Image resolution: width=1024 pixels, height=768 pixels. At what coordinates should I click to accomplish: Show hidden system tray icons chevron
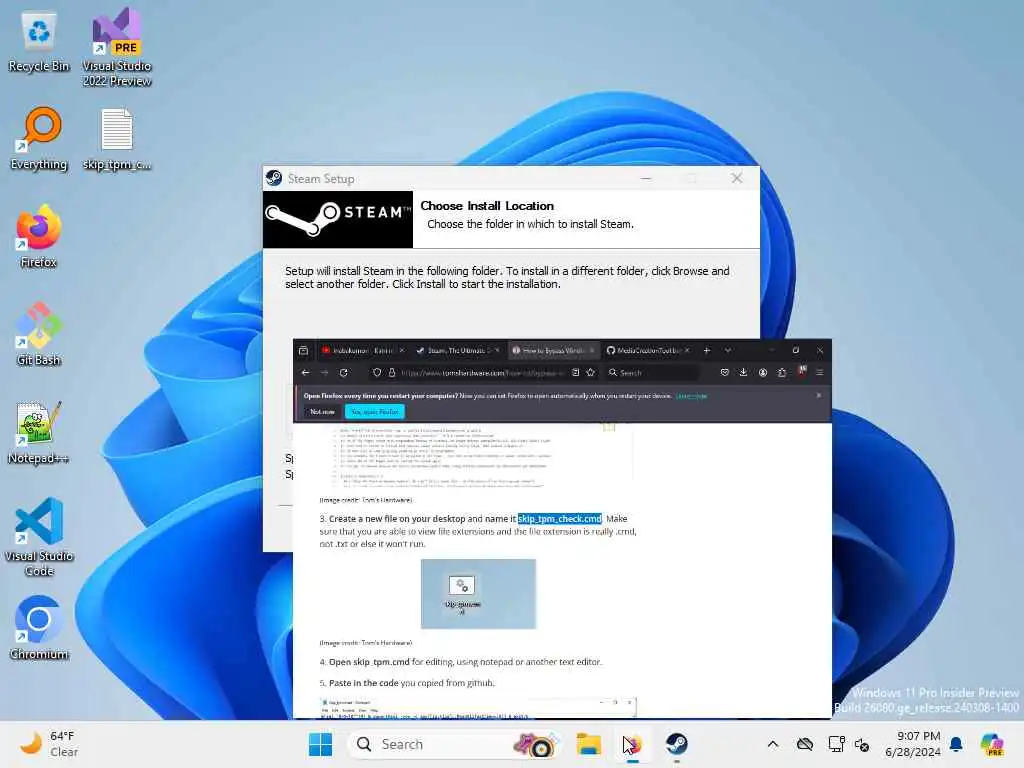[x=773, y=744]
